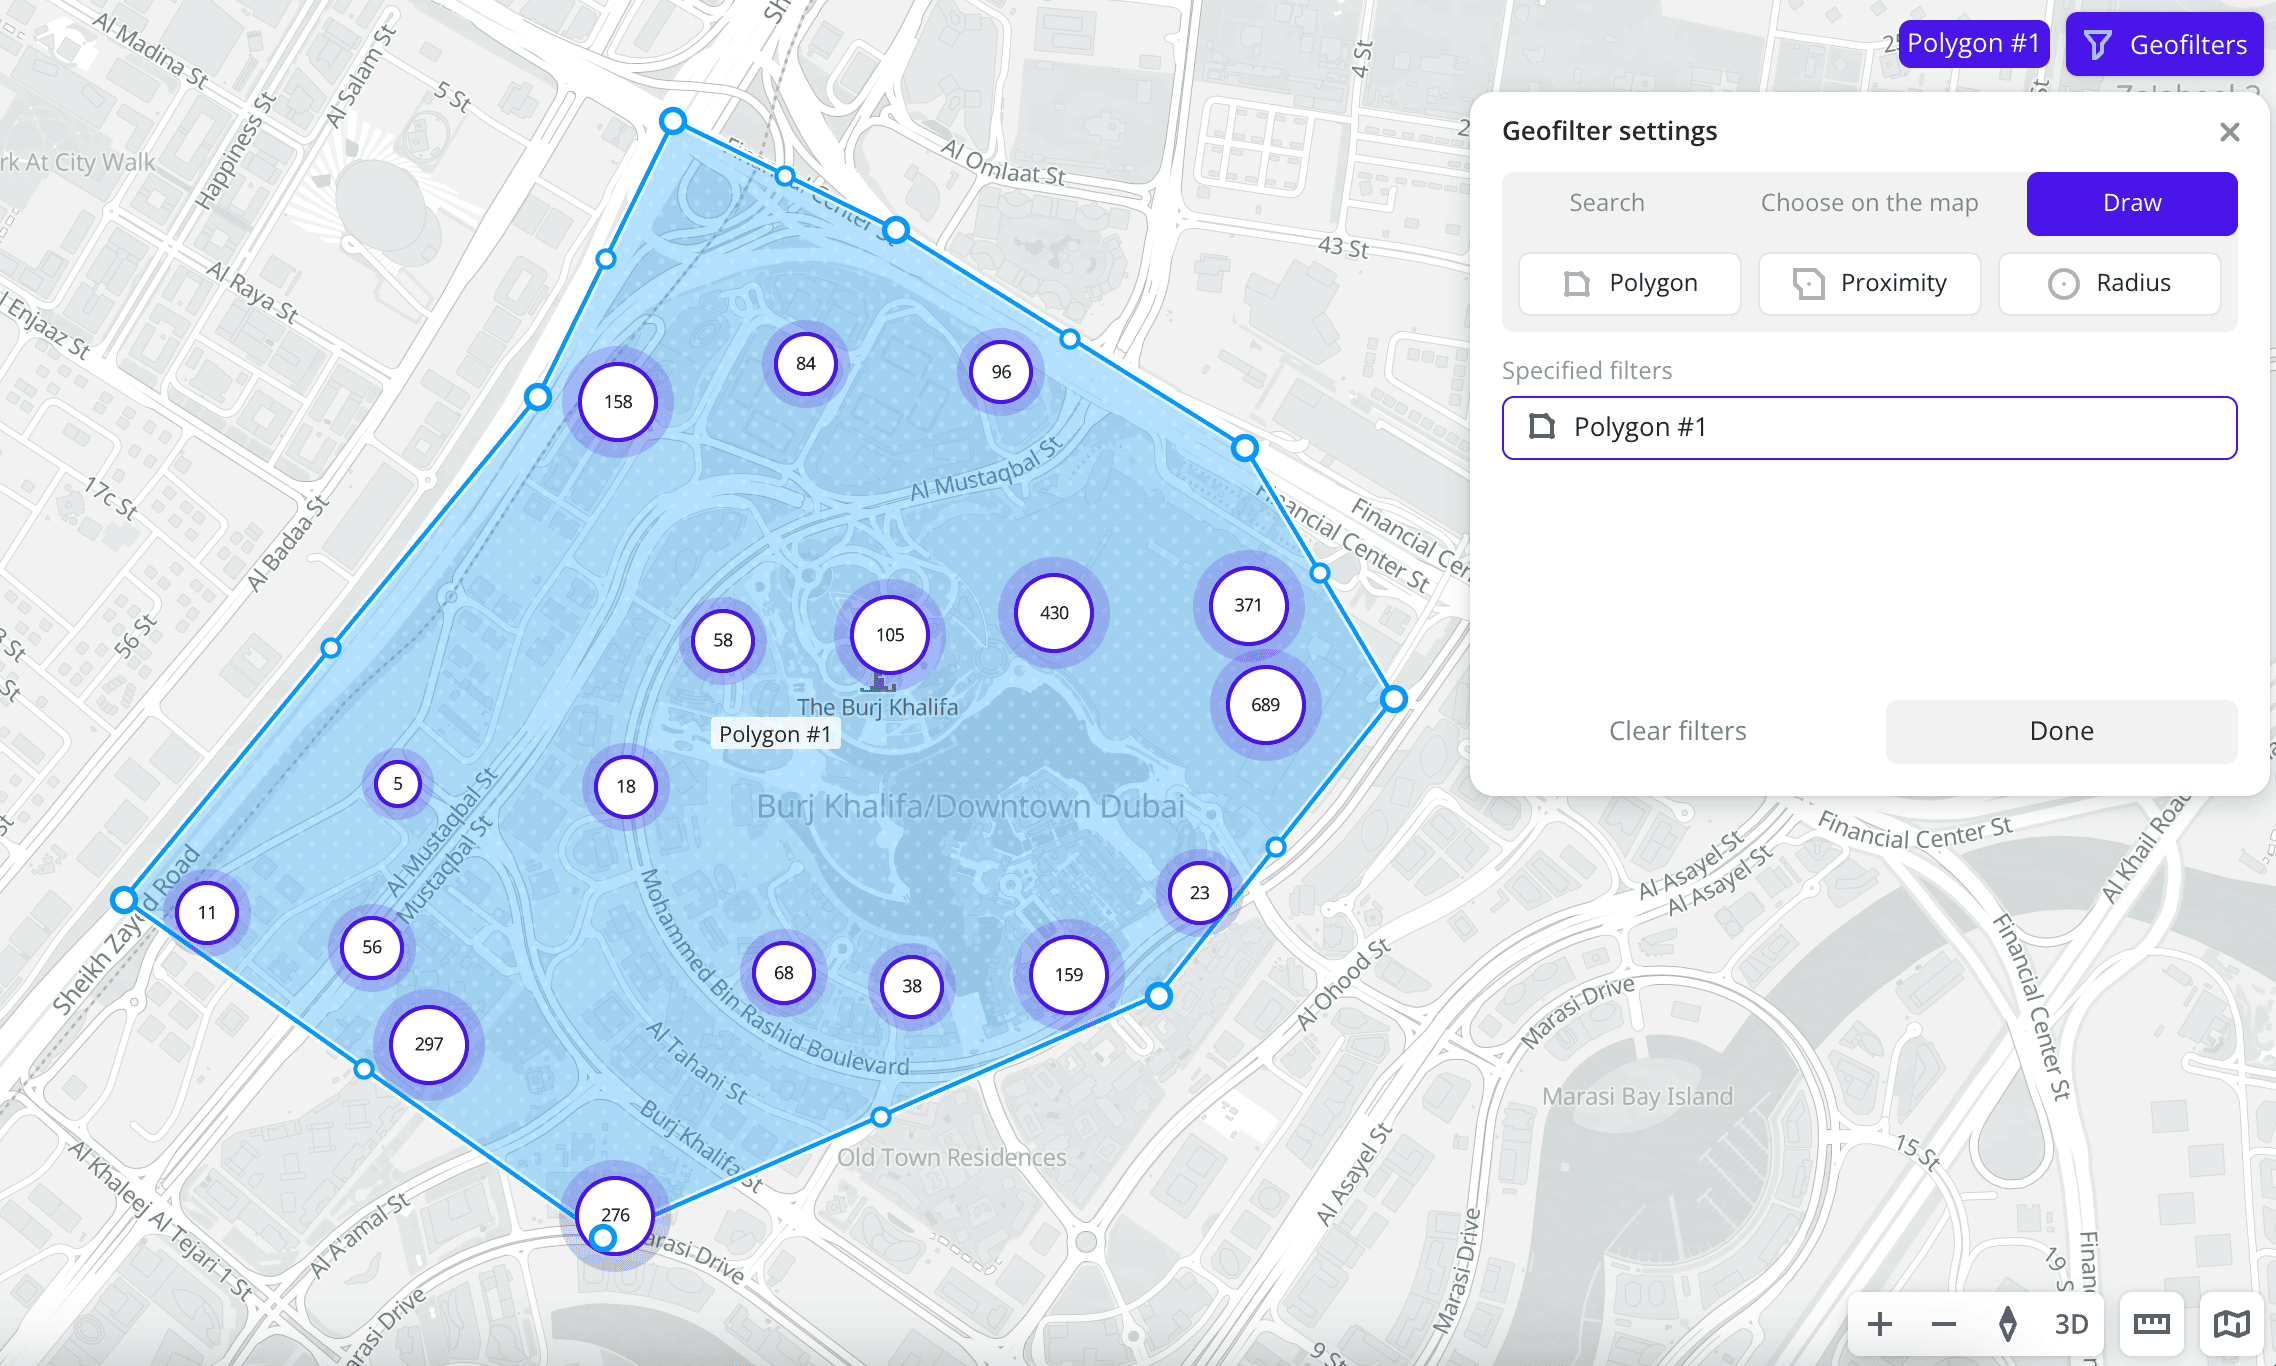Viewport: 2276px width, 1366px height.
Task: Click the zoom in plus icon
Action: click(1879, 1324)
